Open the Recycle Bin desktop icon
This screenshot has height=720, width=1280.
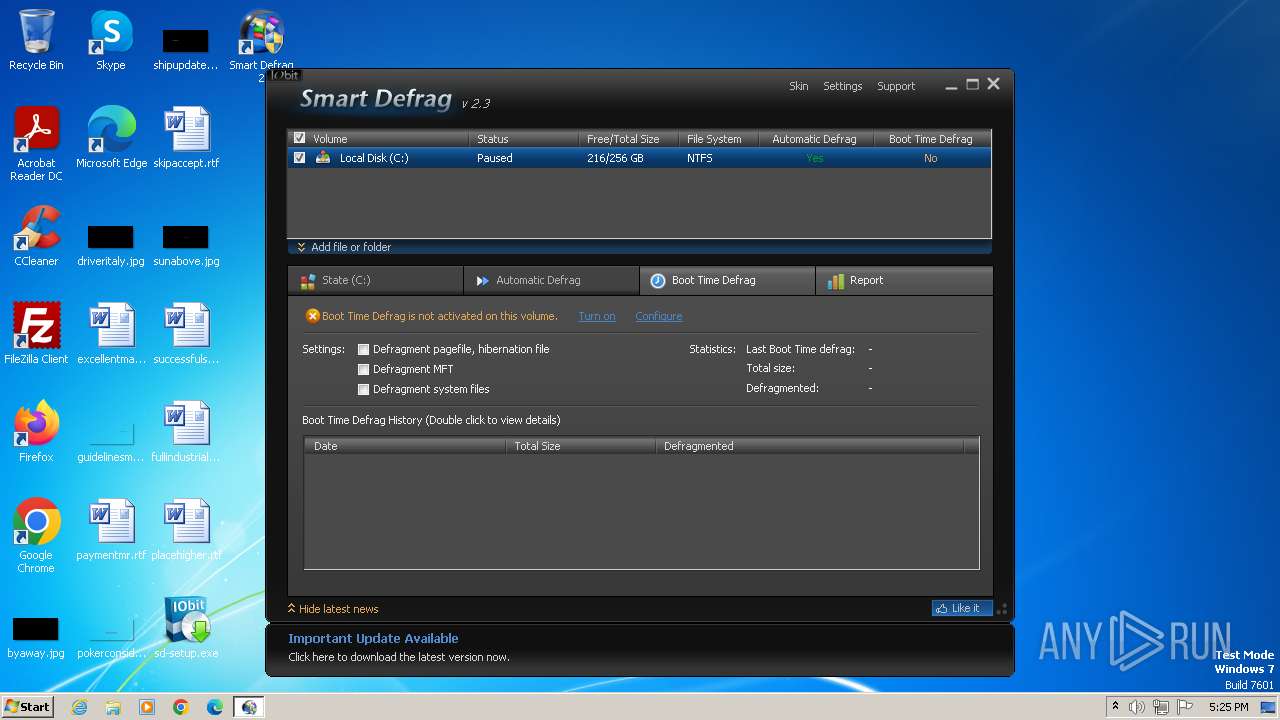pos(36,40)
